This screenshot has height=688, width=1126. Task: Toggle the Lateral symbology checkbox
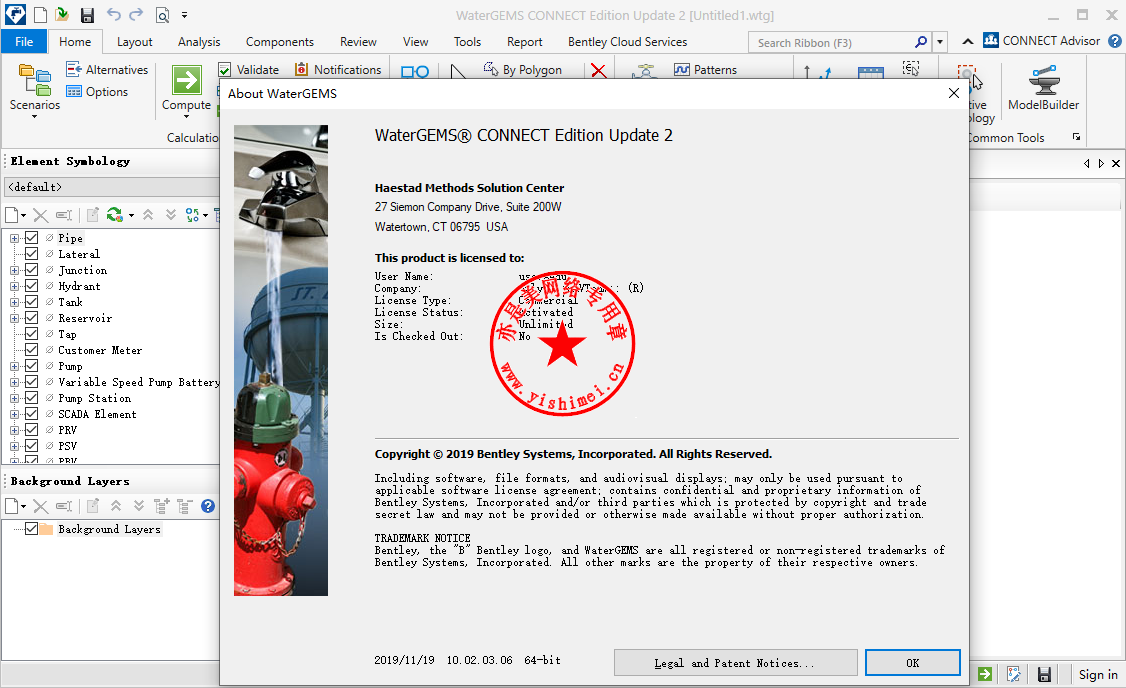coord(32,254)
